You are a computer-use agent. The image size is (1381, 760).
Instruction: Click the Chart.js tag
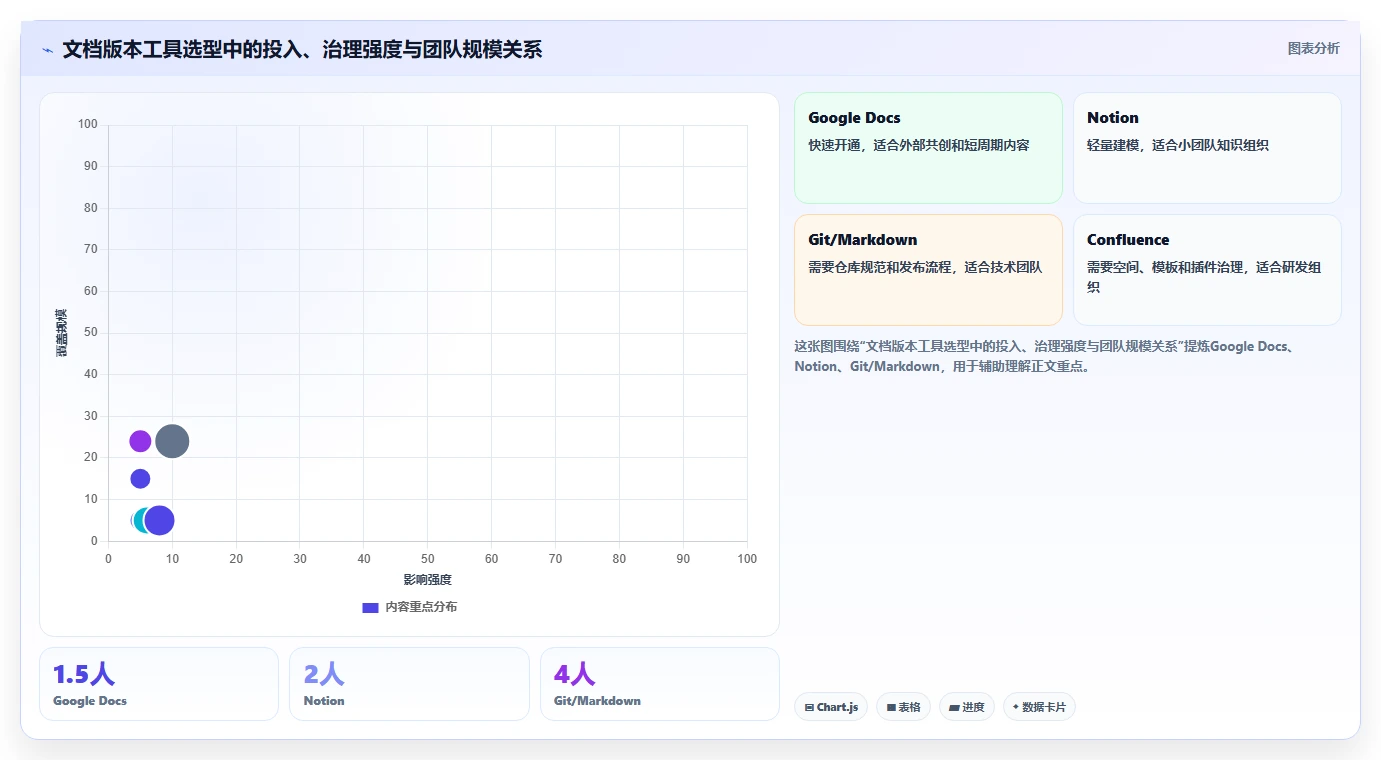(831, 707)
